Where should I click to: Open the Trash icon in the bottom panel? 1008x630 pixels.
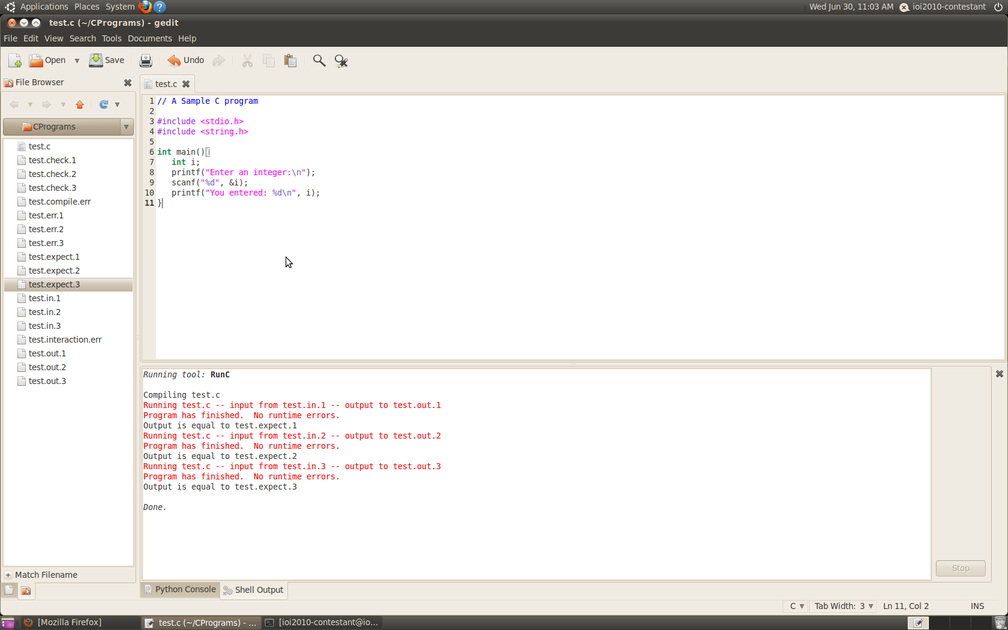pyautogui.click(x=999, y=622)
